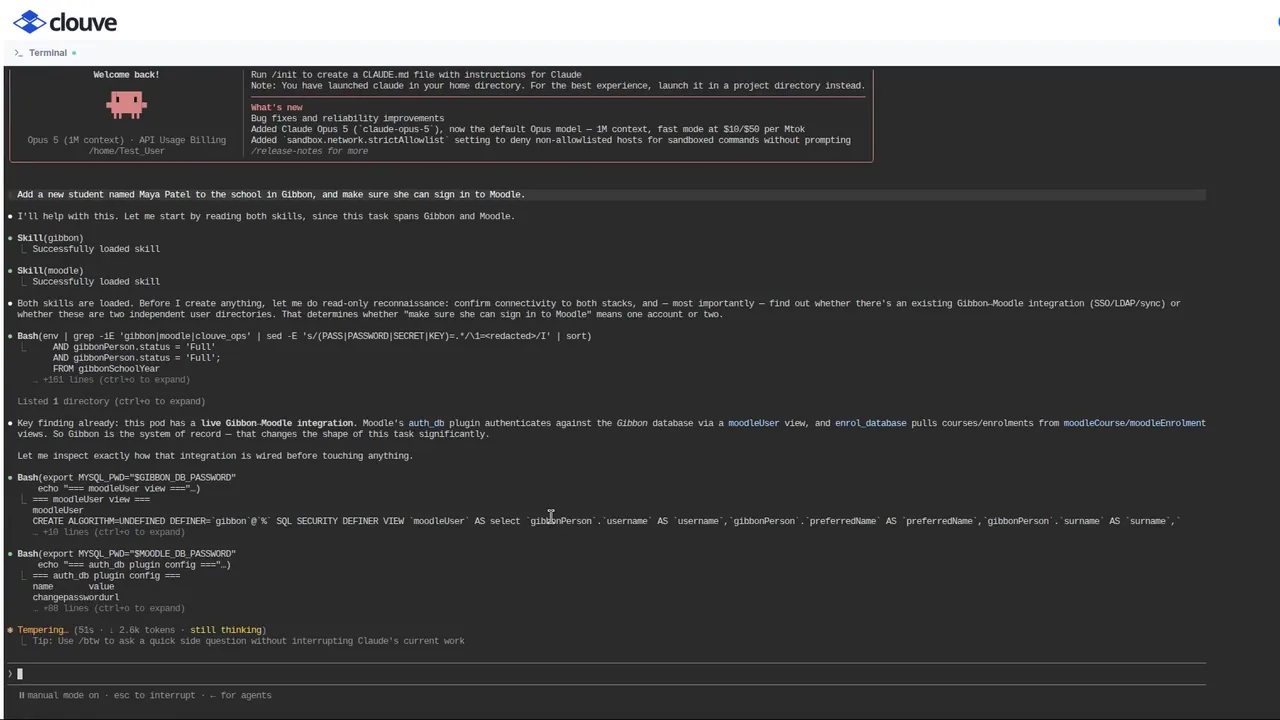Click the Tip about /btw side questions

pos(248,641)
